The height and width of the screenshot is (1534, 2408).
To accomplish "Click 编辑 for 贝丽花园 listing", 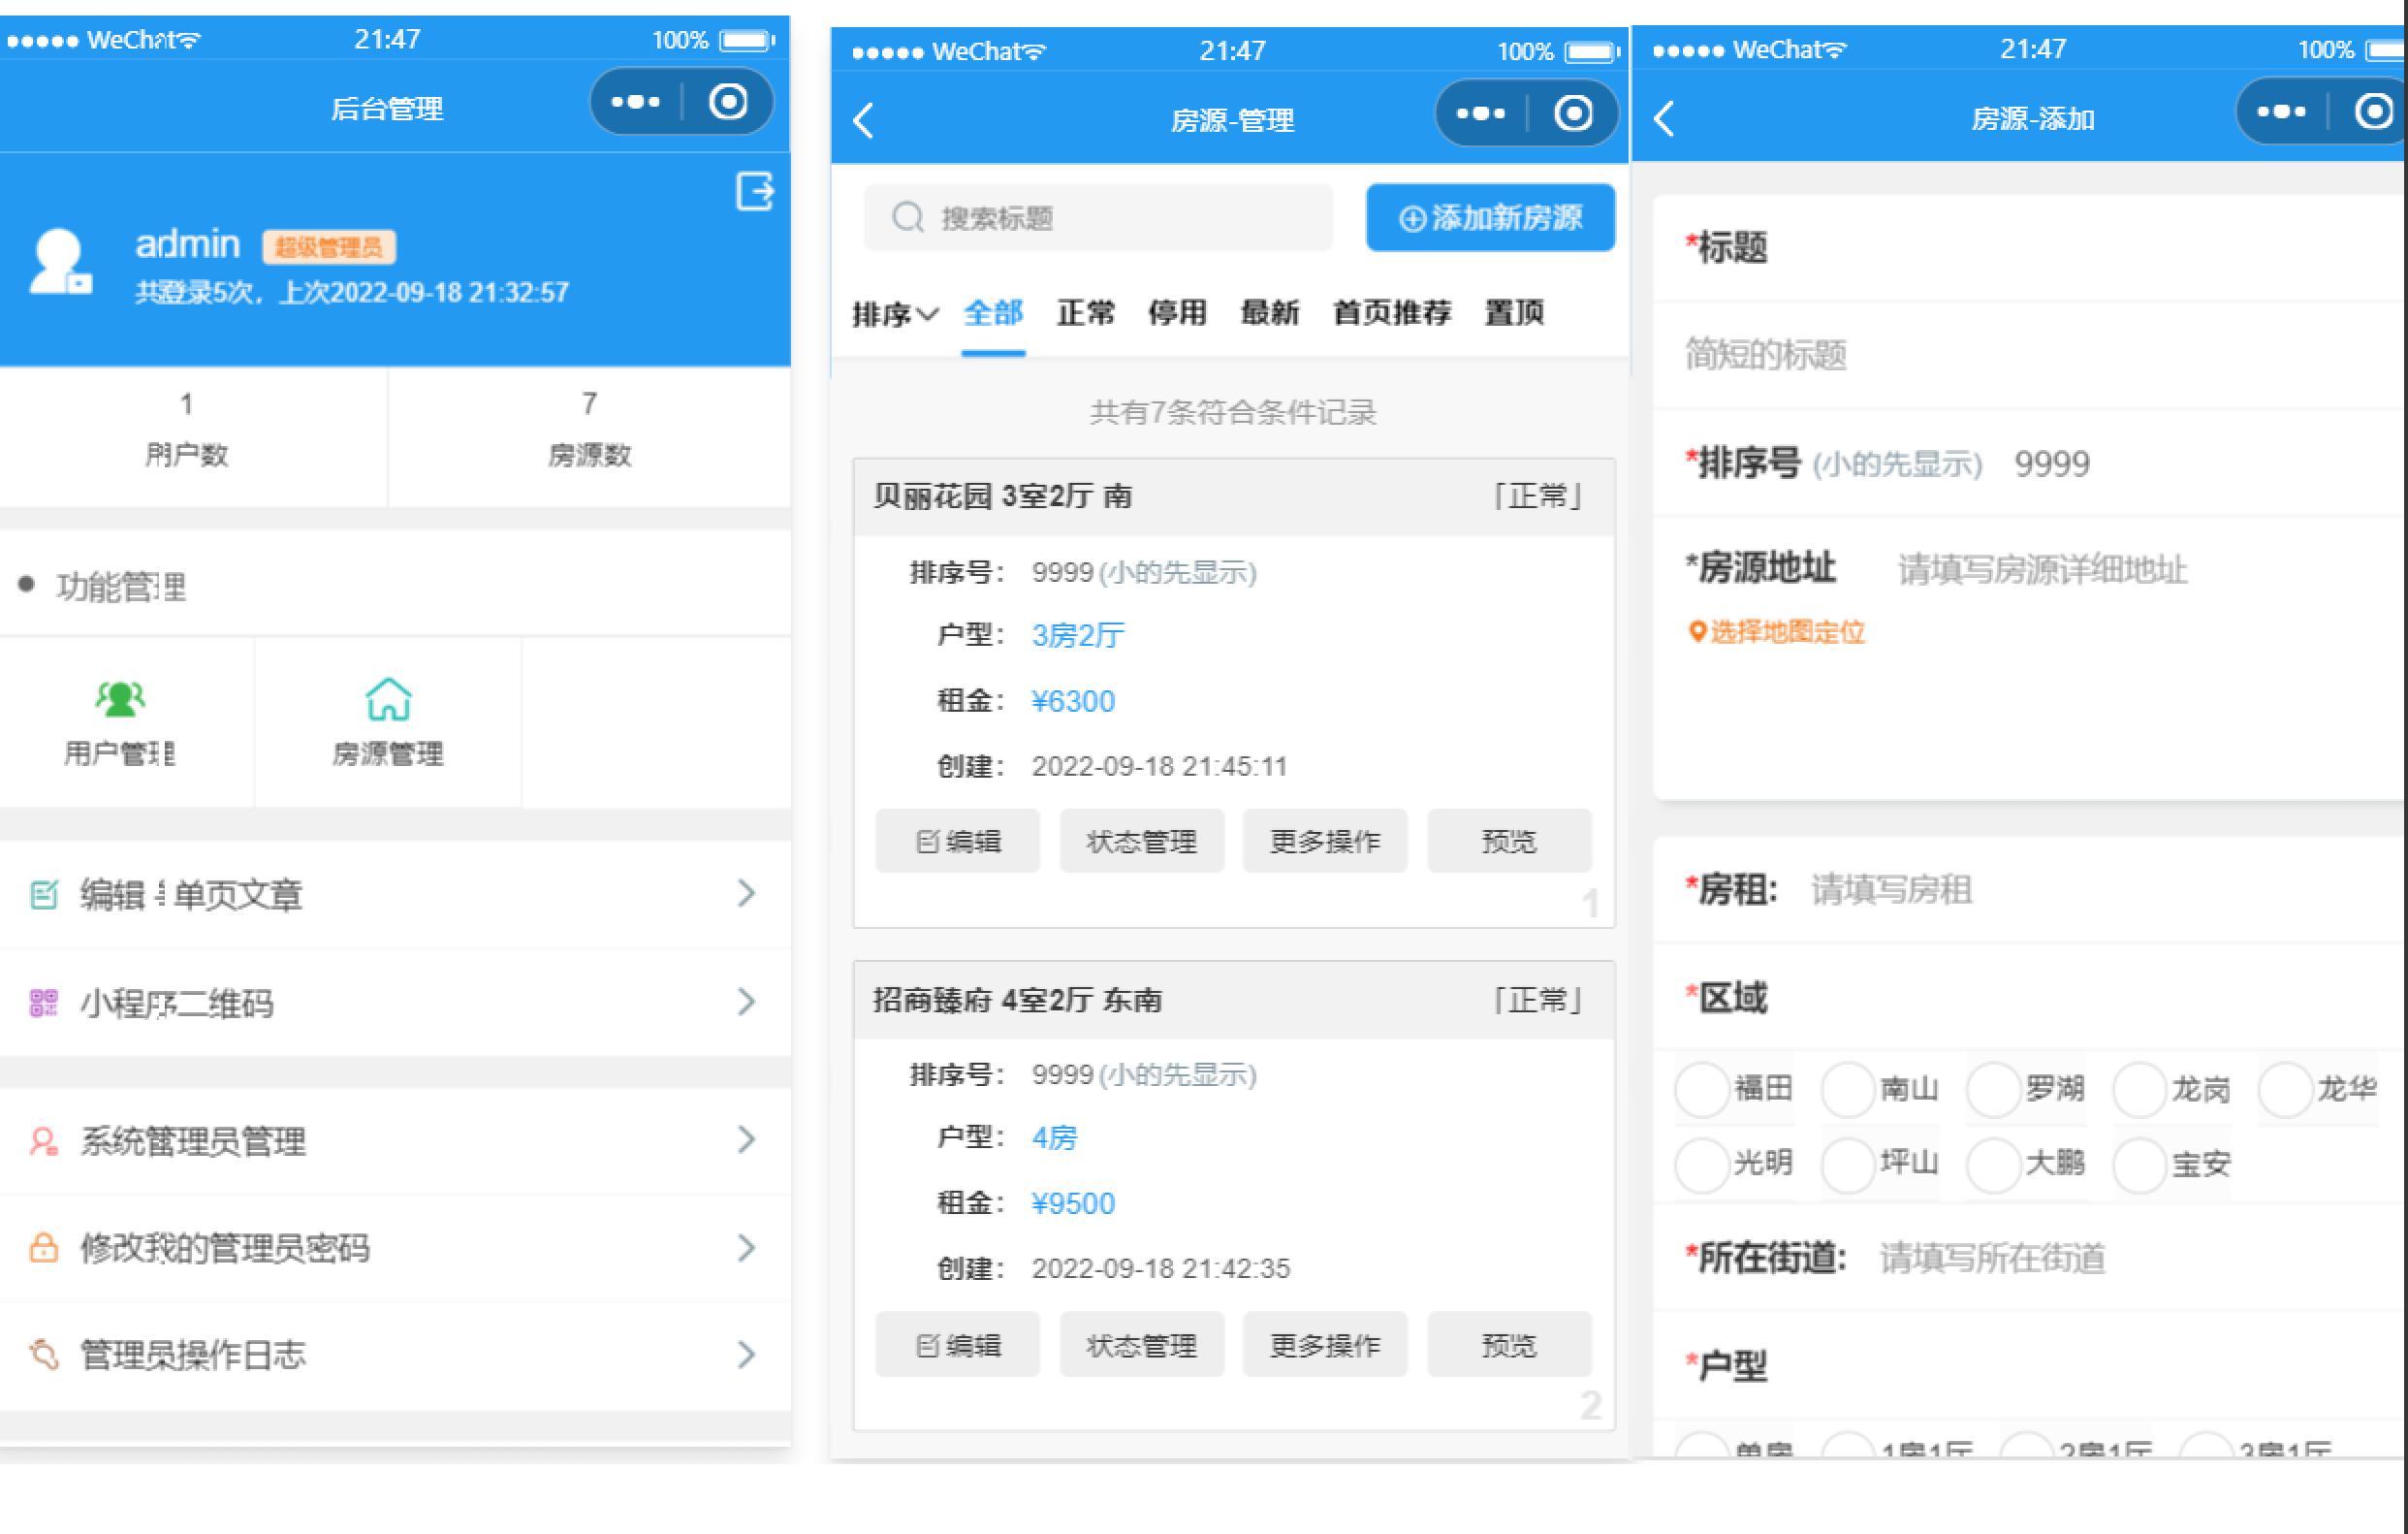I will click(x=957, y=841).
